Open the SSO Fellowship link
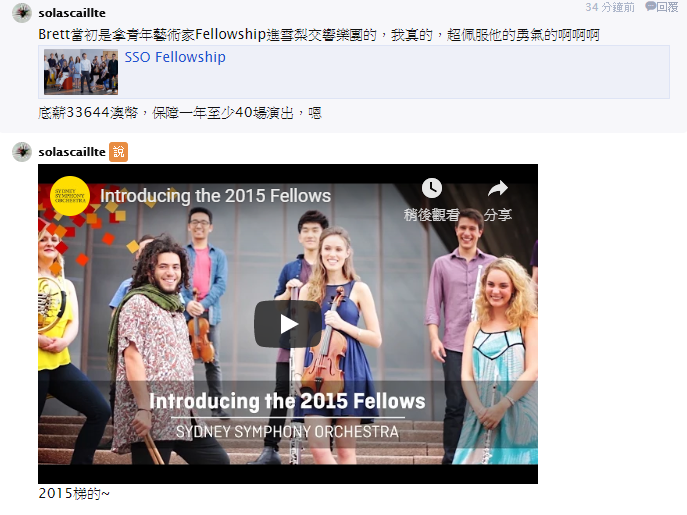The width and height of the screenshot is (687, 515). (x=175, y=57)
